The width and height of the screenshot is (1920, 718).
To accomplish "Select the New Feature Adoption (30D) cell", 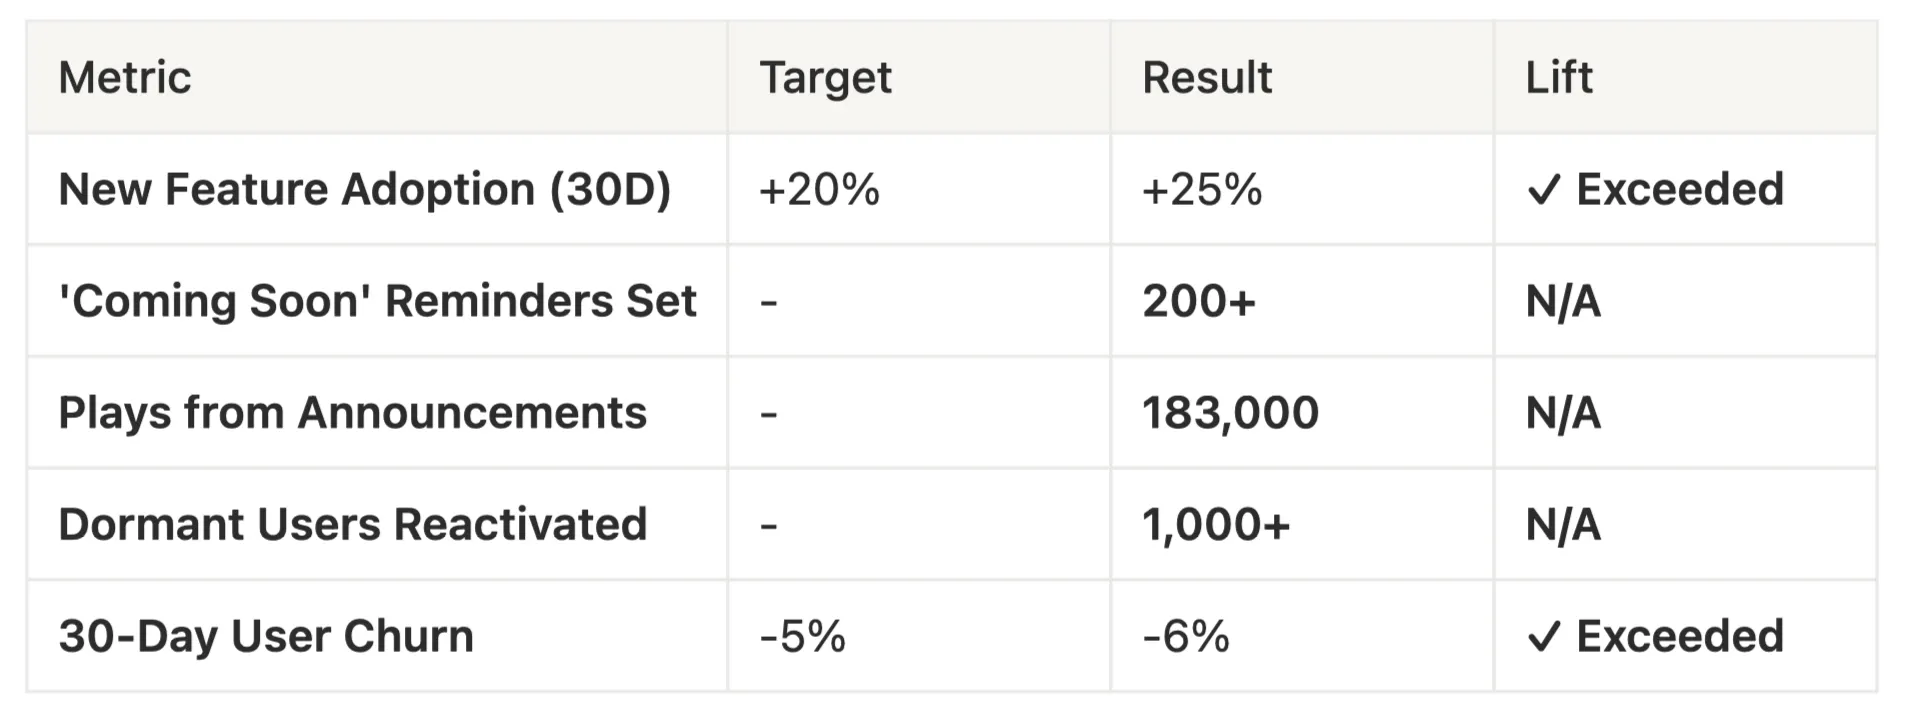I will [x=364, y=190].
